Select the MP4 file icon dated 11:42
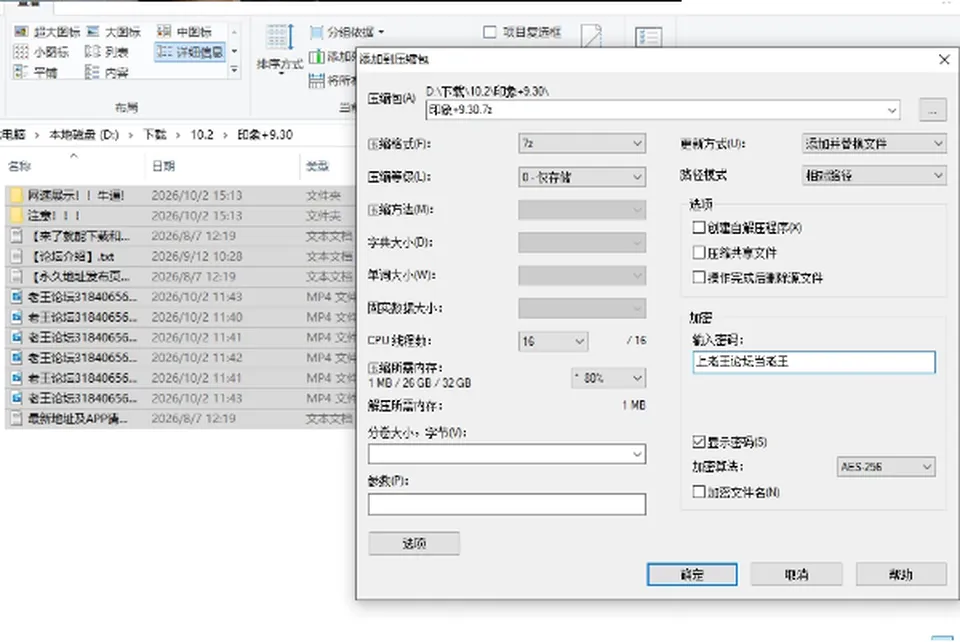Viewport: 960px width, 642px height. (17, 357)
